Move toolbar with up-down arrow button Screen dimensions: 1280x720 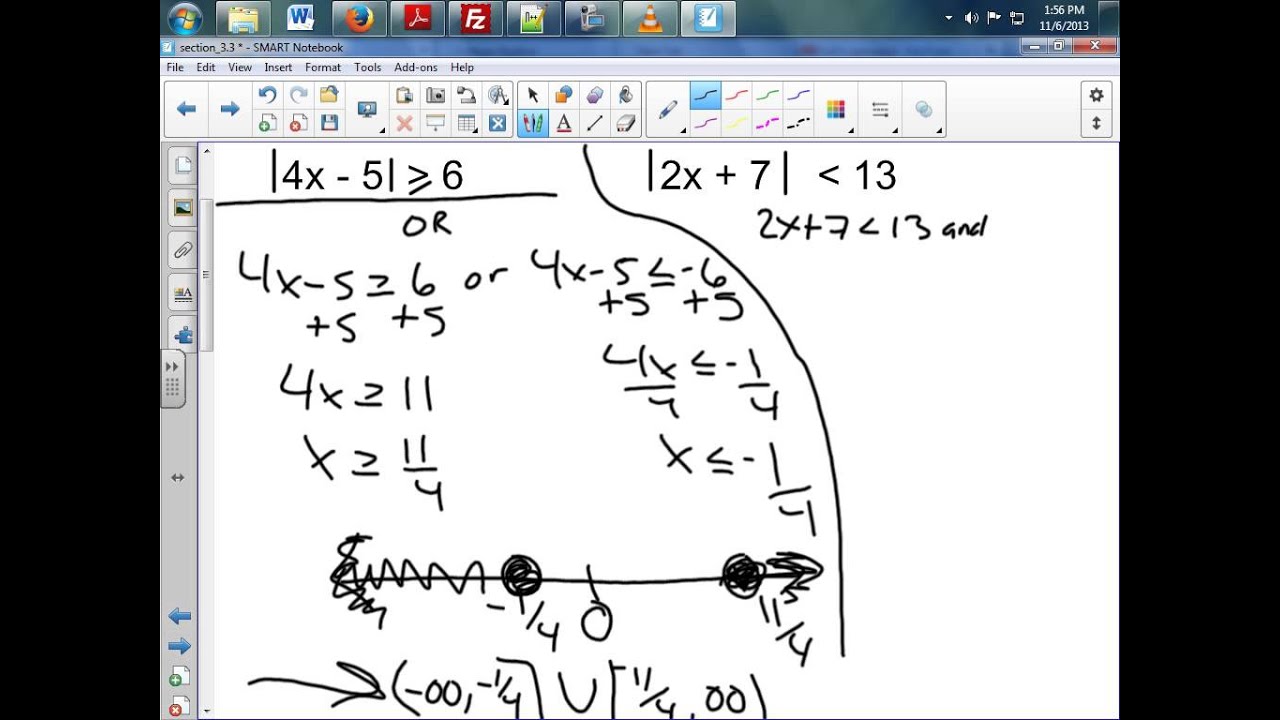tap(1096, 123)
